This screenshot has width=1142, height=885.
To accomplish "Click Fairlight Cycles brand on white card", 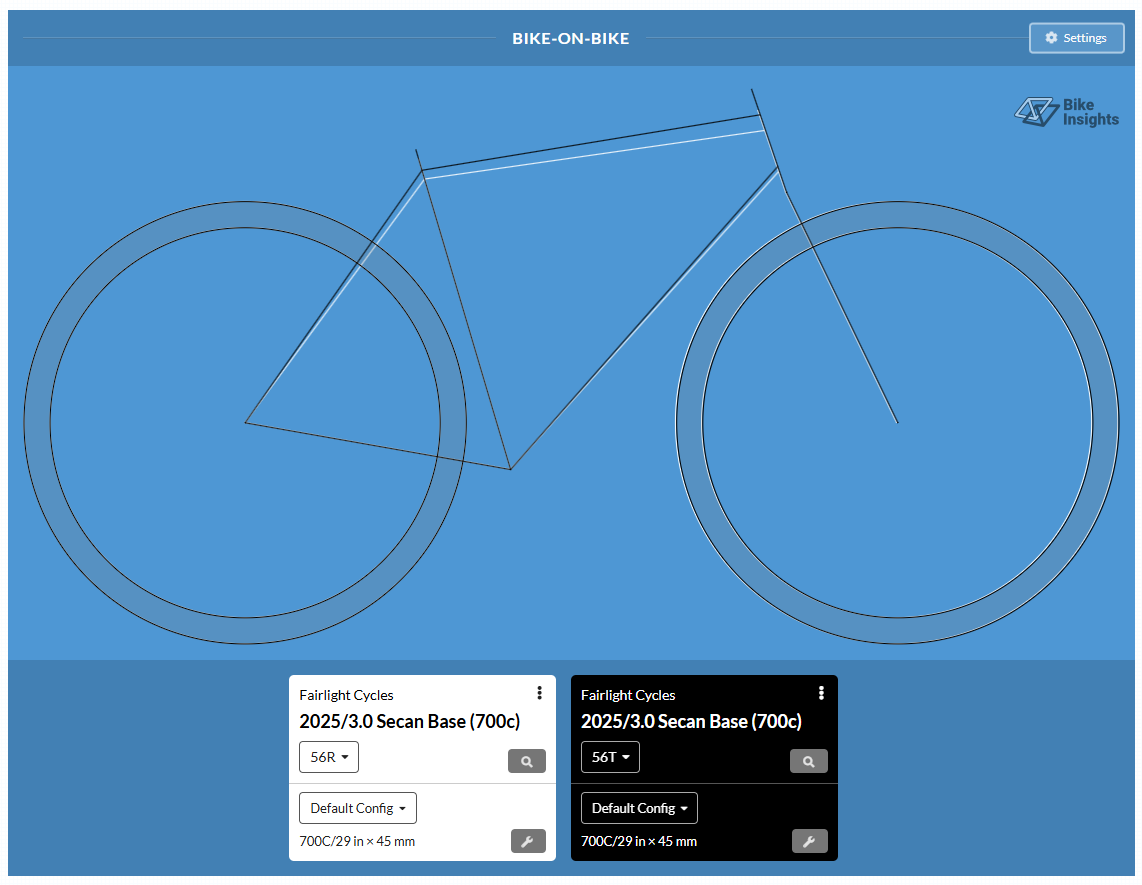I will [x=346, y=695].
